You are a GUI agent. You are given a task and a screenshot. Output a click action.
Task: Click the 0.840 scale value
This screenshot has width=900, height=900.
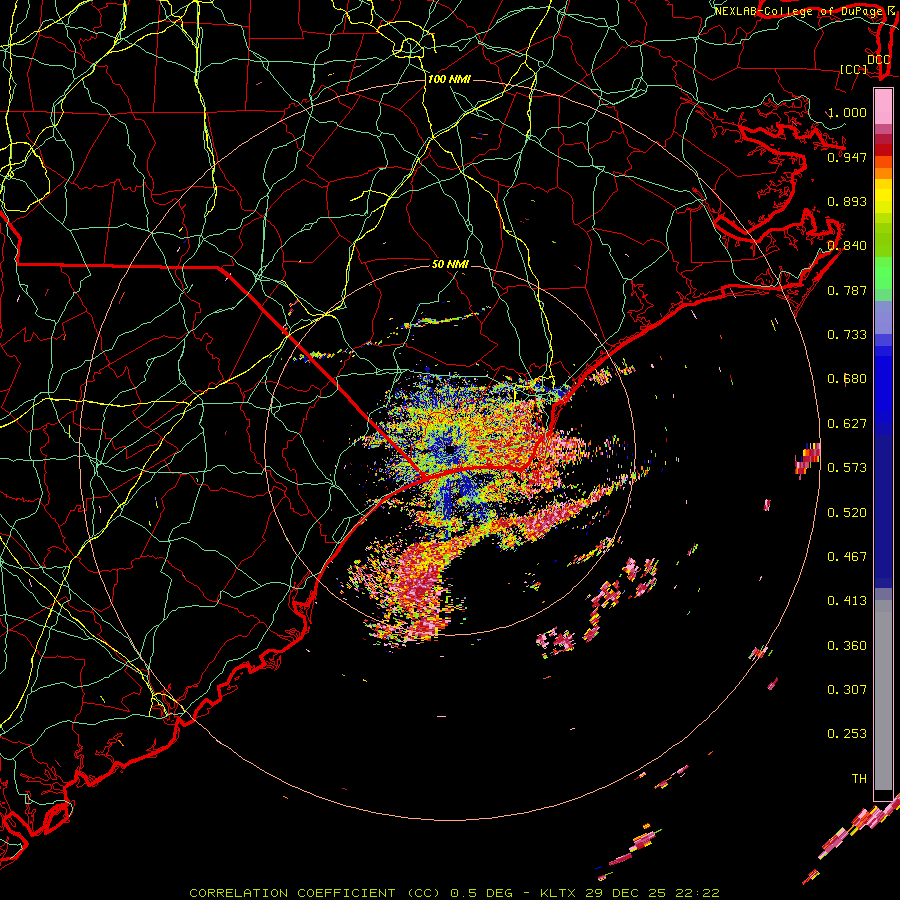(x=847, y=246)
